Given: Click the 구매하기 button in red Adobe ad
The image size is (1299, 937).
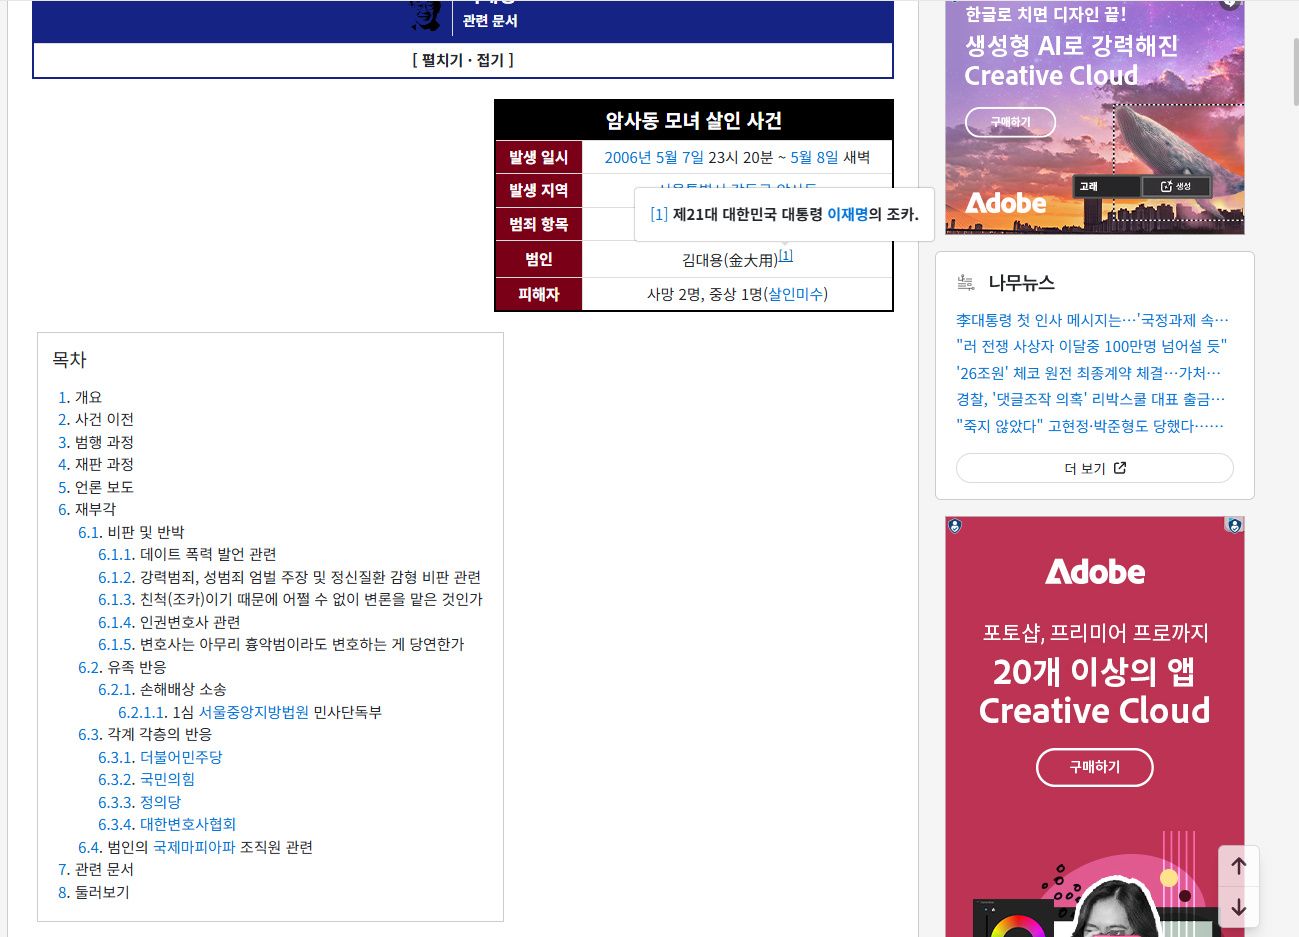Looking at the screenshot, I should [x=1095, y=767].
